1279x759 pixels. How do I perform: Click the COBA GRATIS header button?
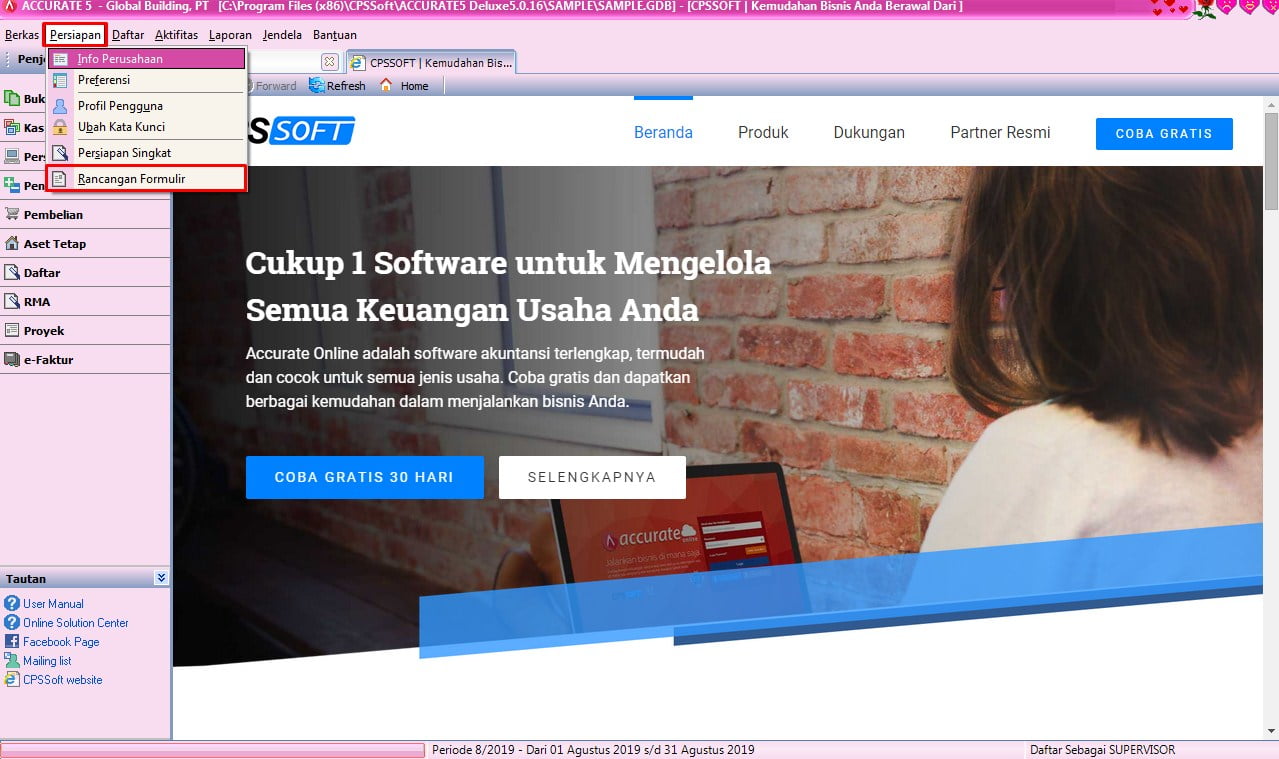(x=1164, y=134)
